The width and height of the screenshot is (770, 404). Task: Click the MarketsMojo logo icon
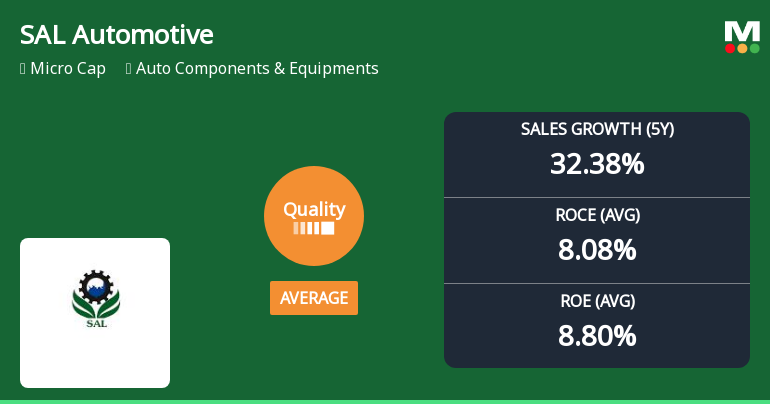click(x=742, y=37)
